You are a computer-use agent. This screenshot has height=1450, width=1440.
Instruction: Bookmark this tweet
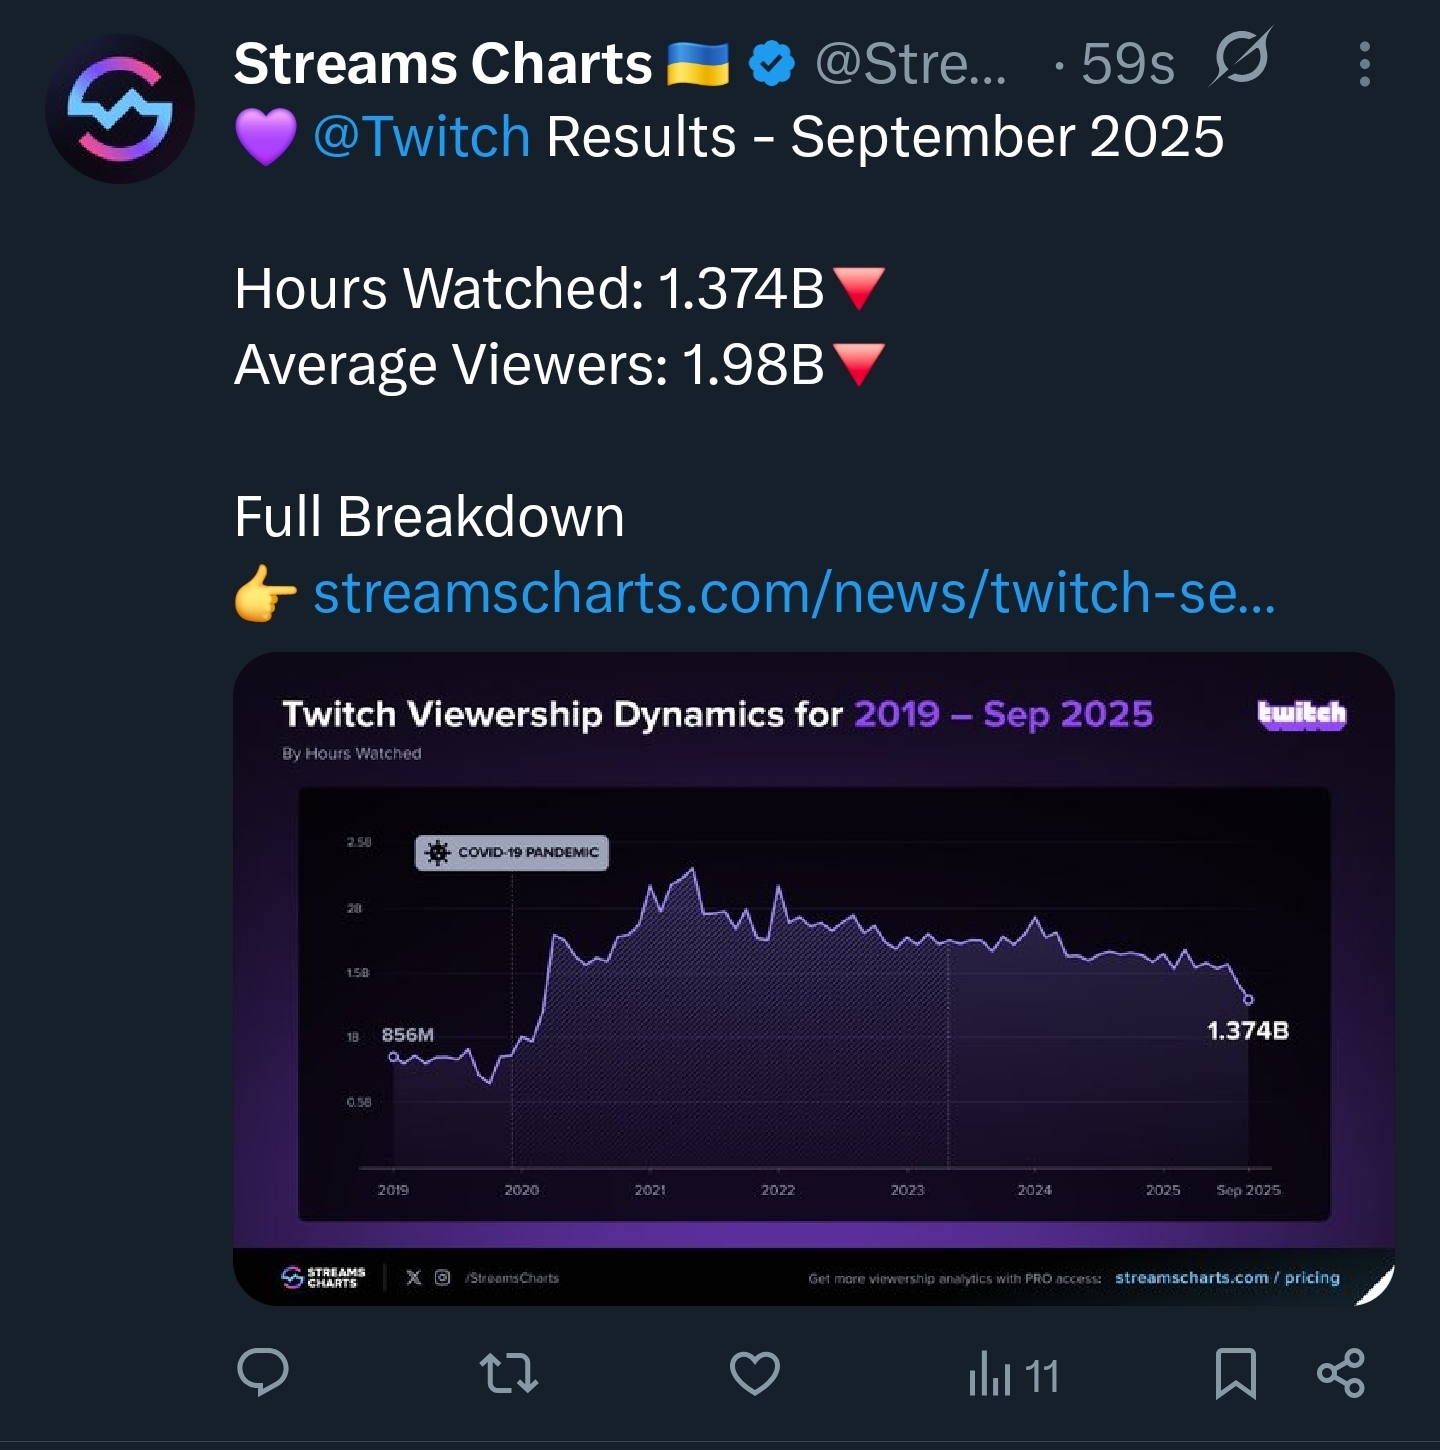[x=1235, y=1373]
